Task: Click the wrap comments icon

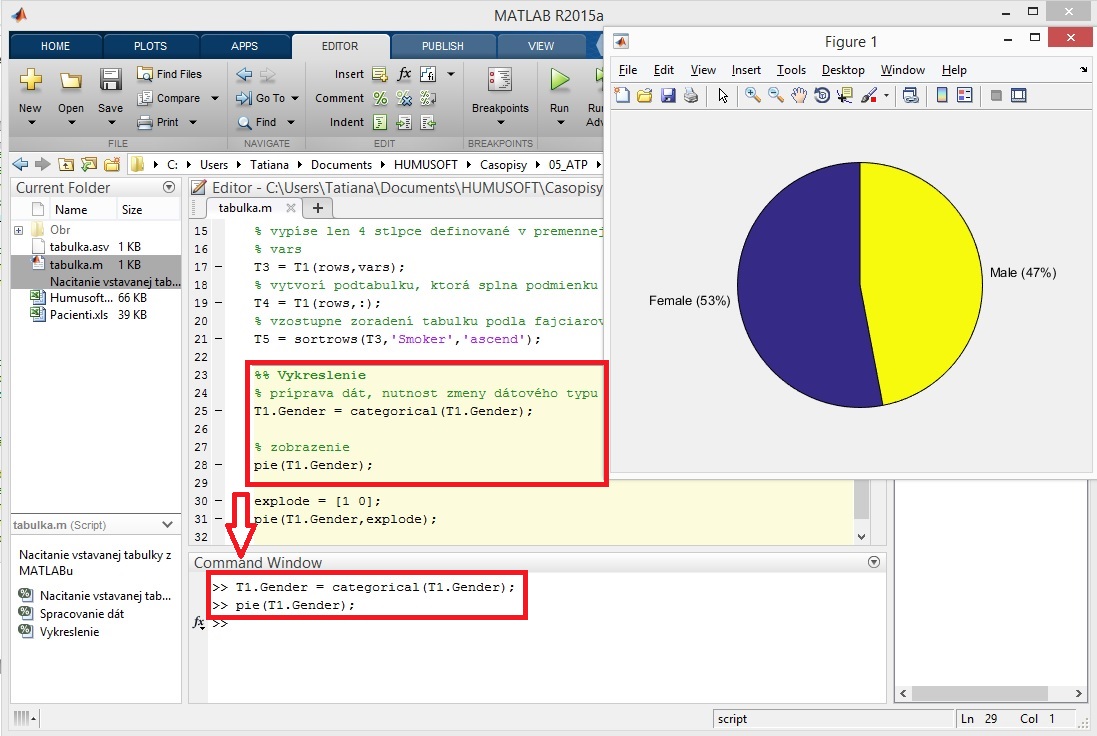Action: pos(427,99)
